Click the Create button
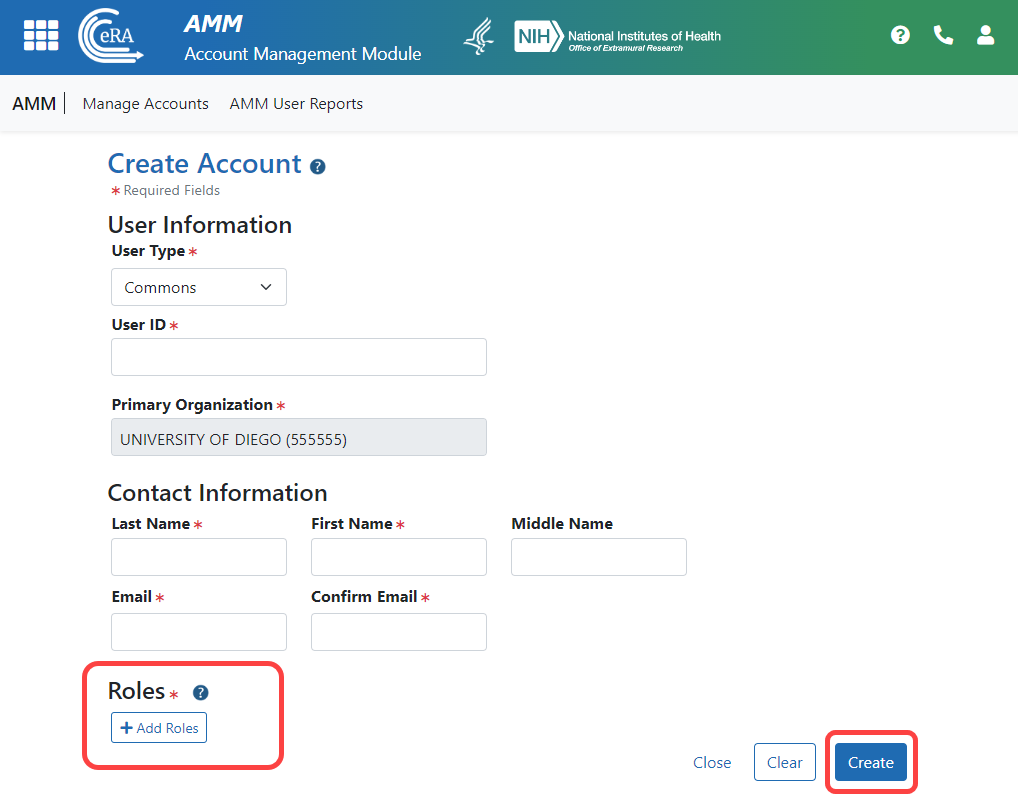 870,762
